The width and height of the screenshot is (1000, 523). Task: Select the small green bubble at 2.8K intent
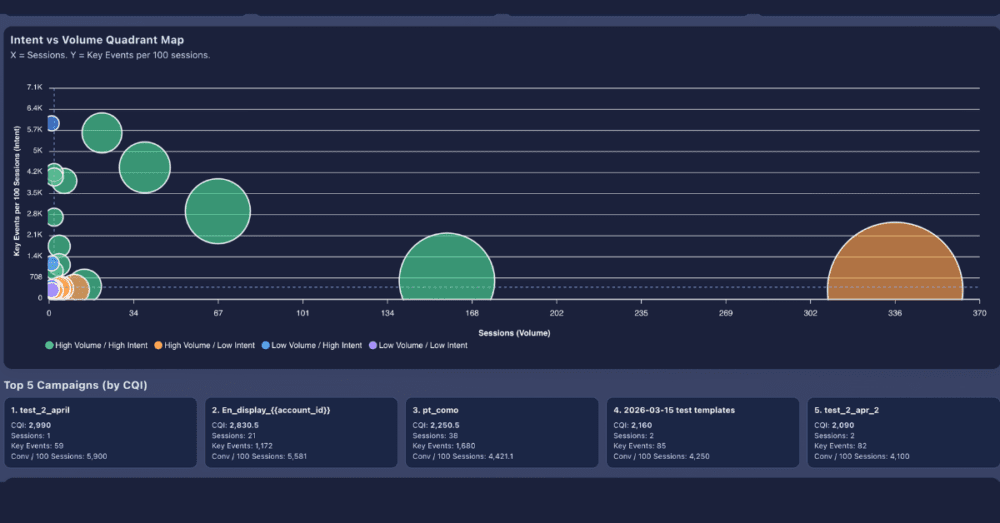coord(54,217)
